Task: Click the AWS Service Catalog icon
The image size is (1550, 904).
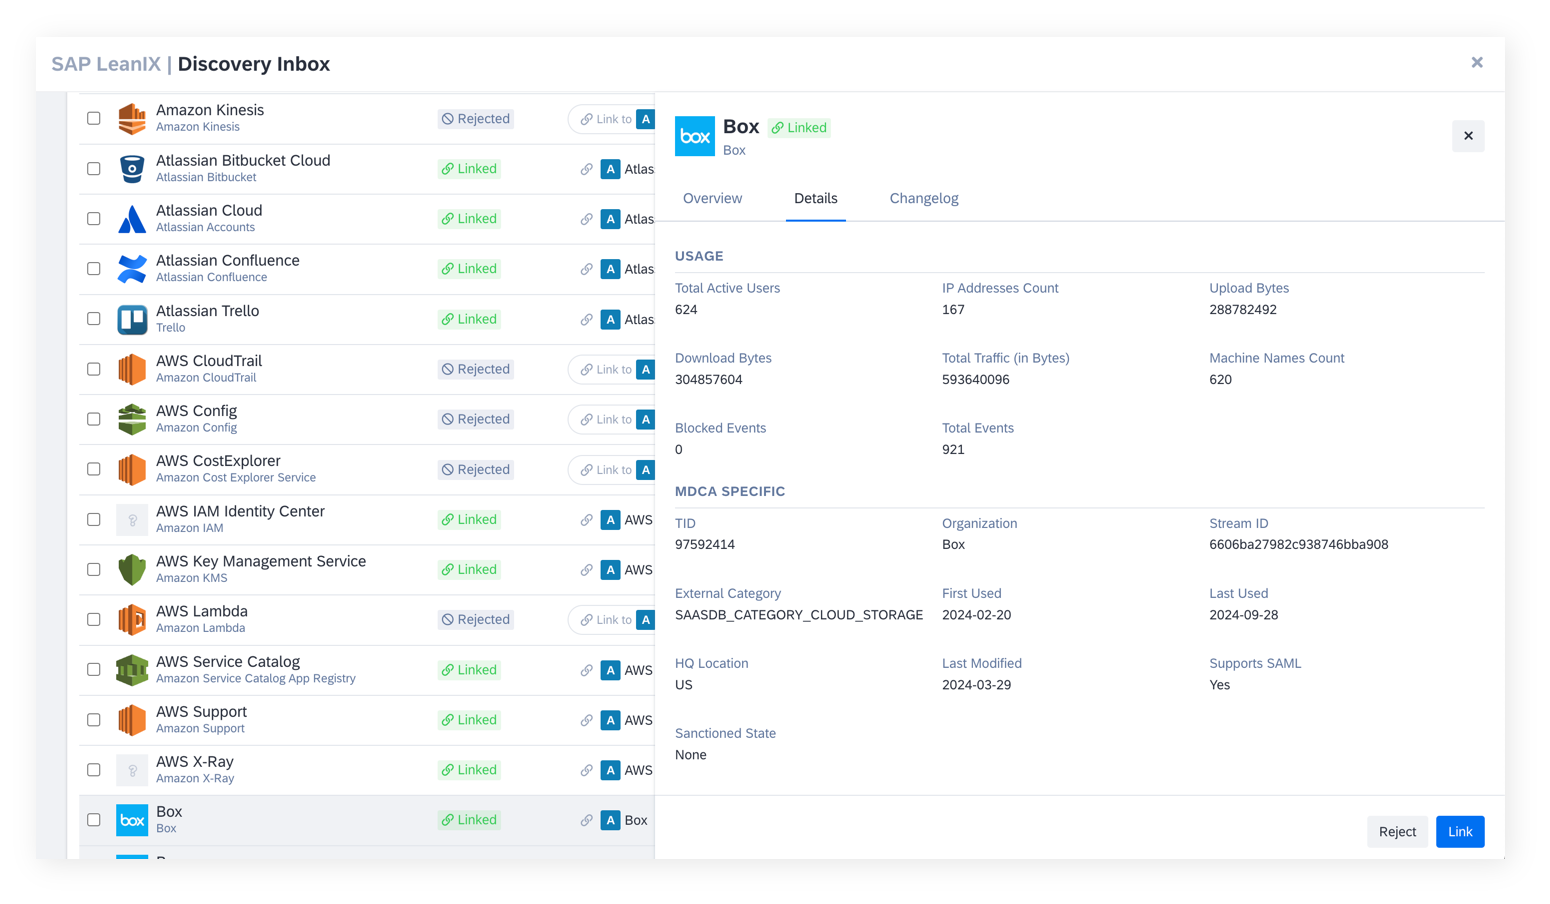Action: pyautogui.click(x=132, y=670)
